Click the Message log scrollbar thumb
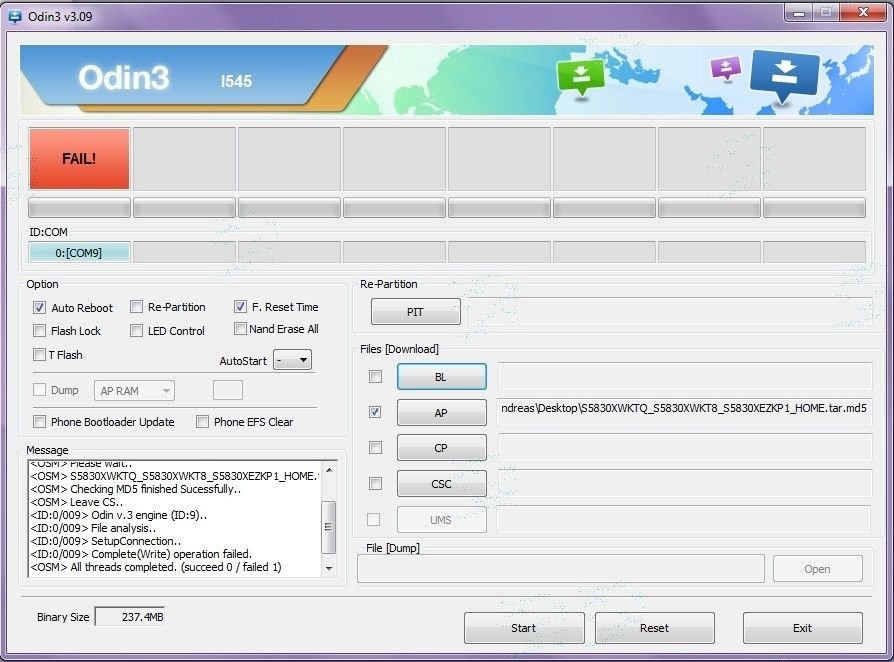894x662 pixels. [x=328, y=527]
